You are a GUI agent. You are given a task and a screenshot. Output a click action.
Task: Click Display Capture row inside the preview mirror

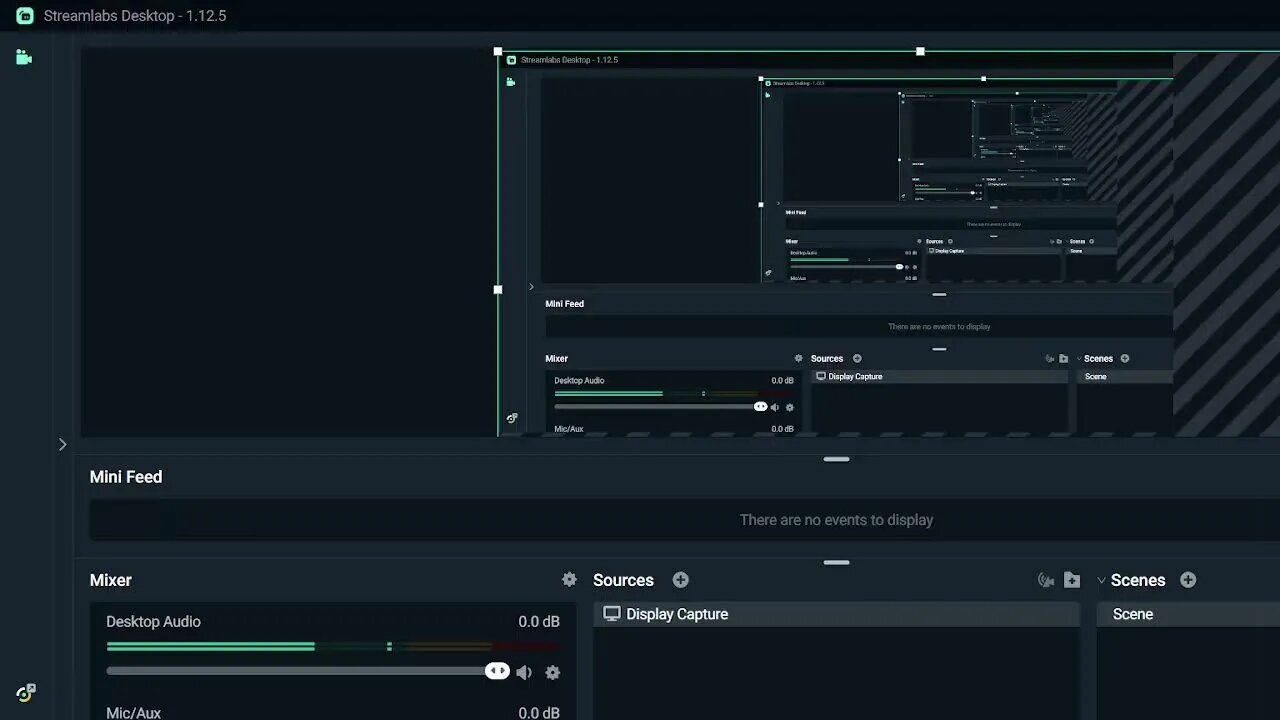pos(940,377)
